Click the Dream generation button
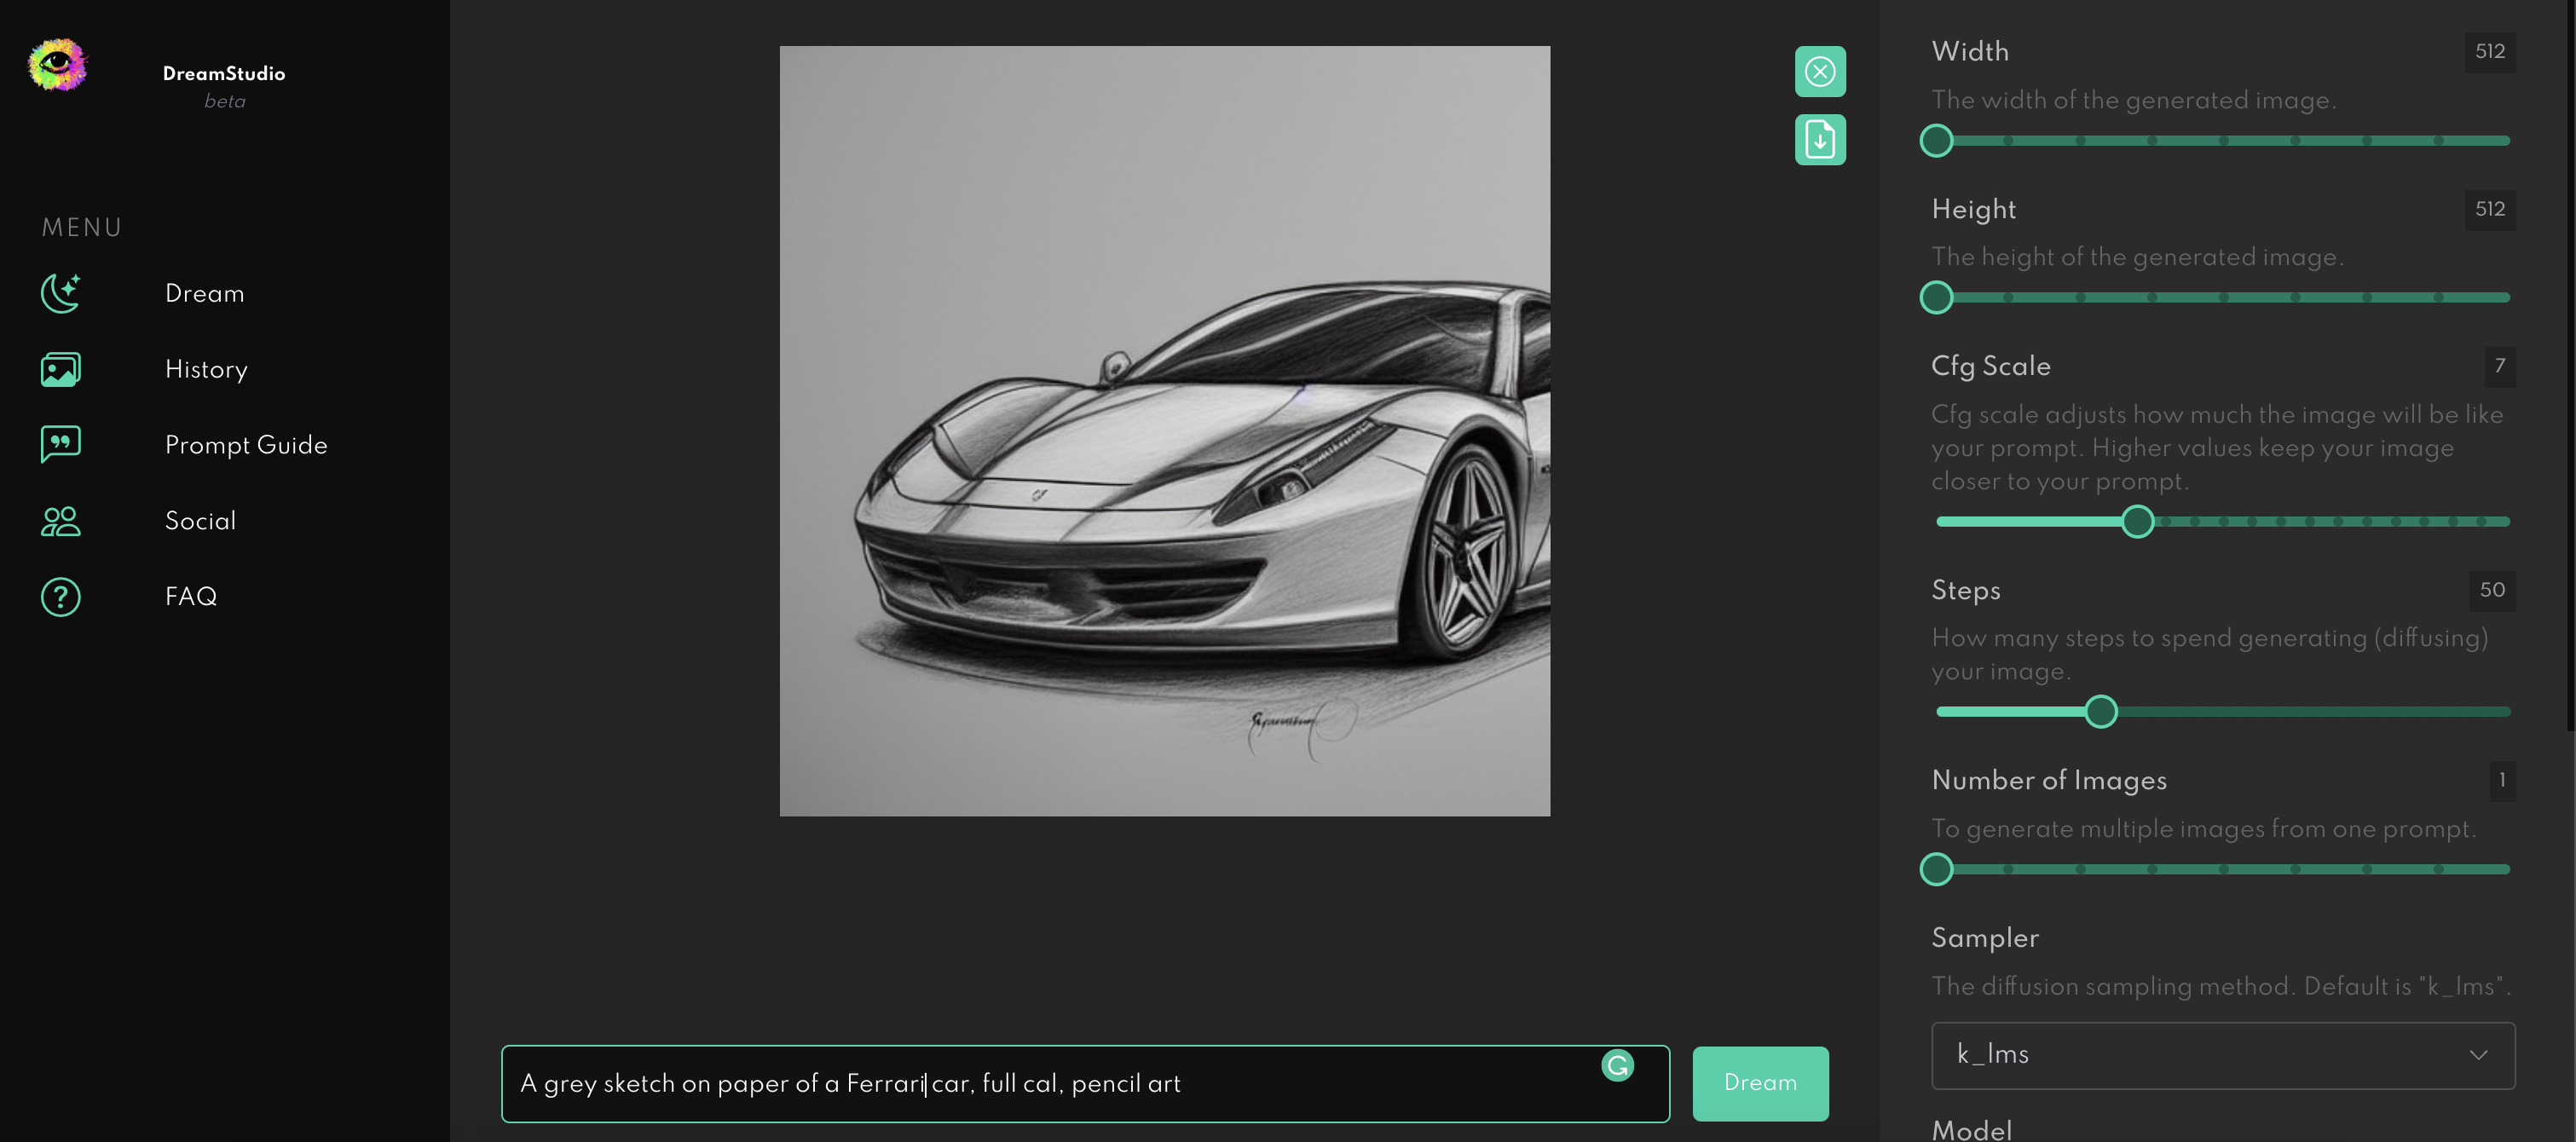Screen dimensions: 2576x1142 point(1761,1083)
